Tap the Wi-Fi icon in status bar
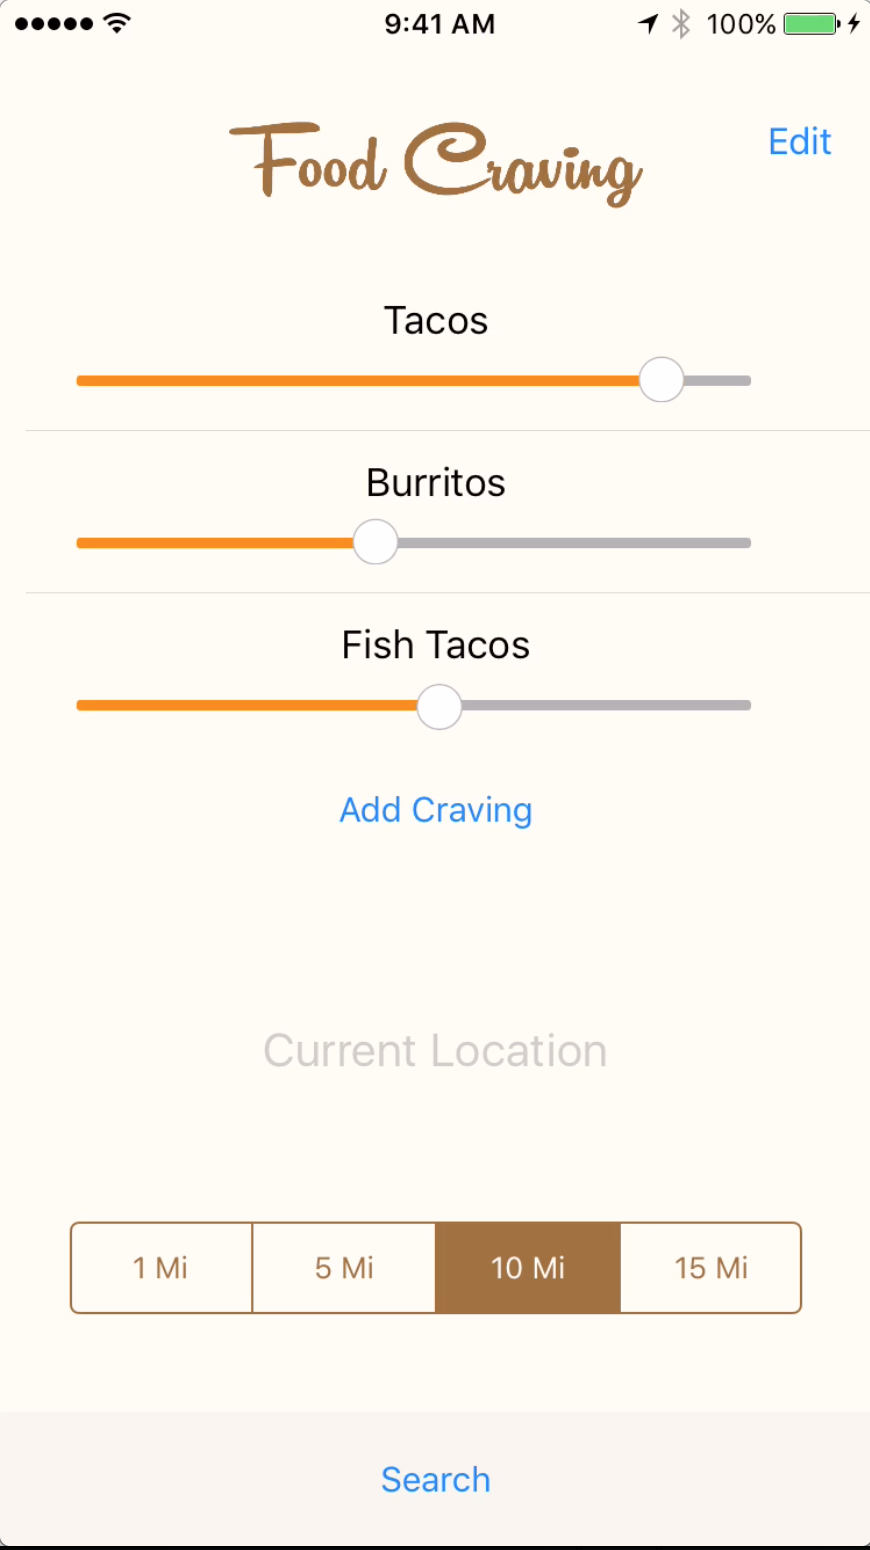 117,23
